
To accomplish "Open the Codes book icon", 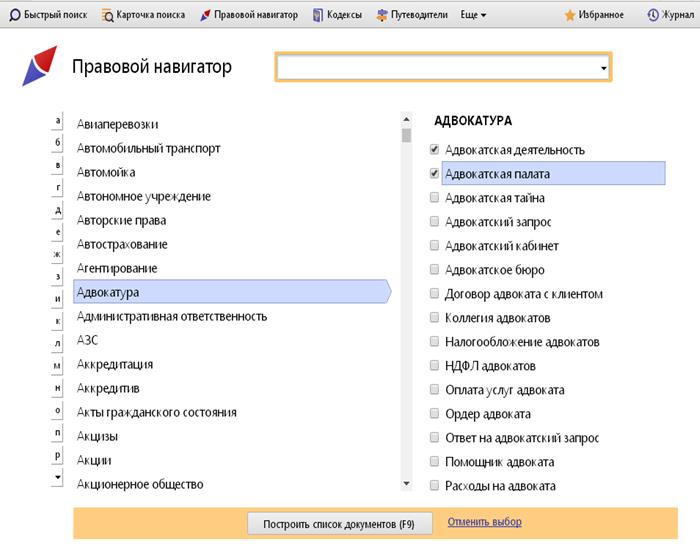I will coord(318,15).
